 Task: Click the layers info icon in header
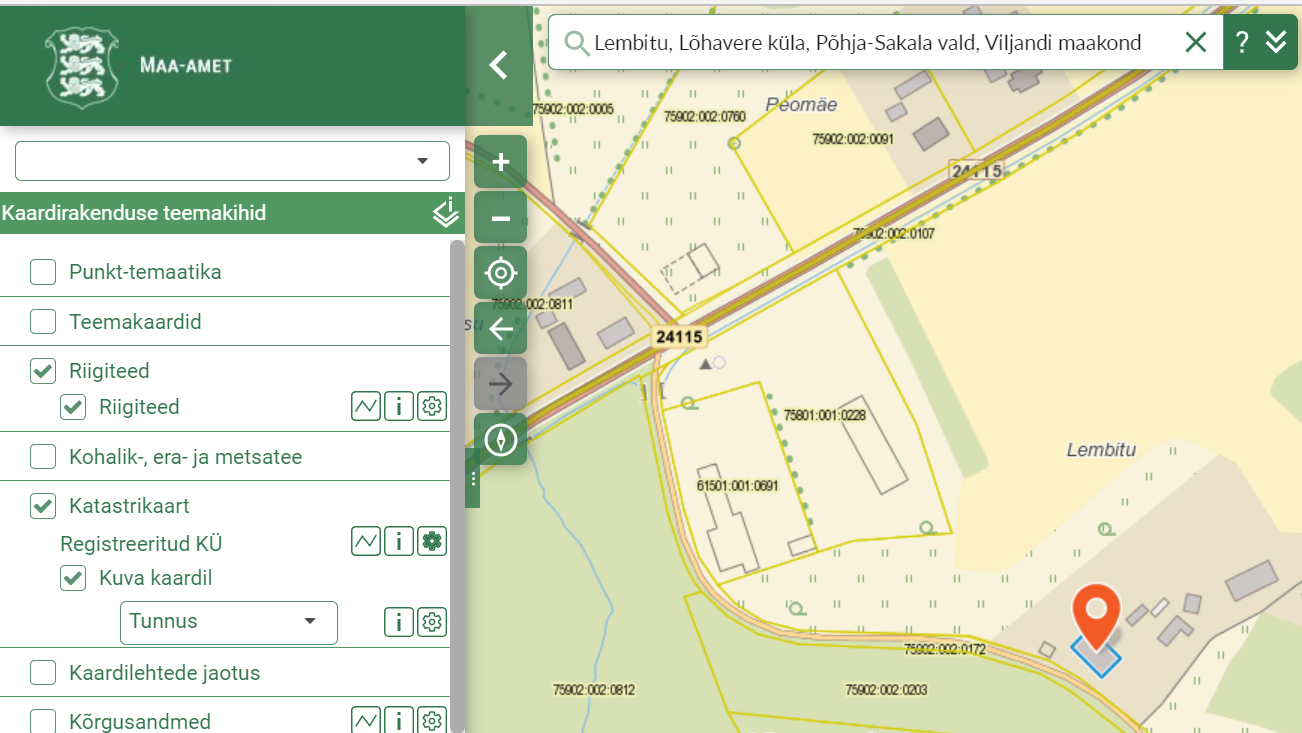point(446,212)
